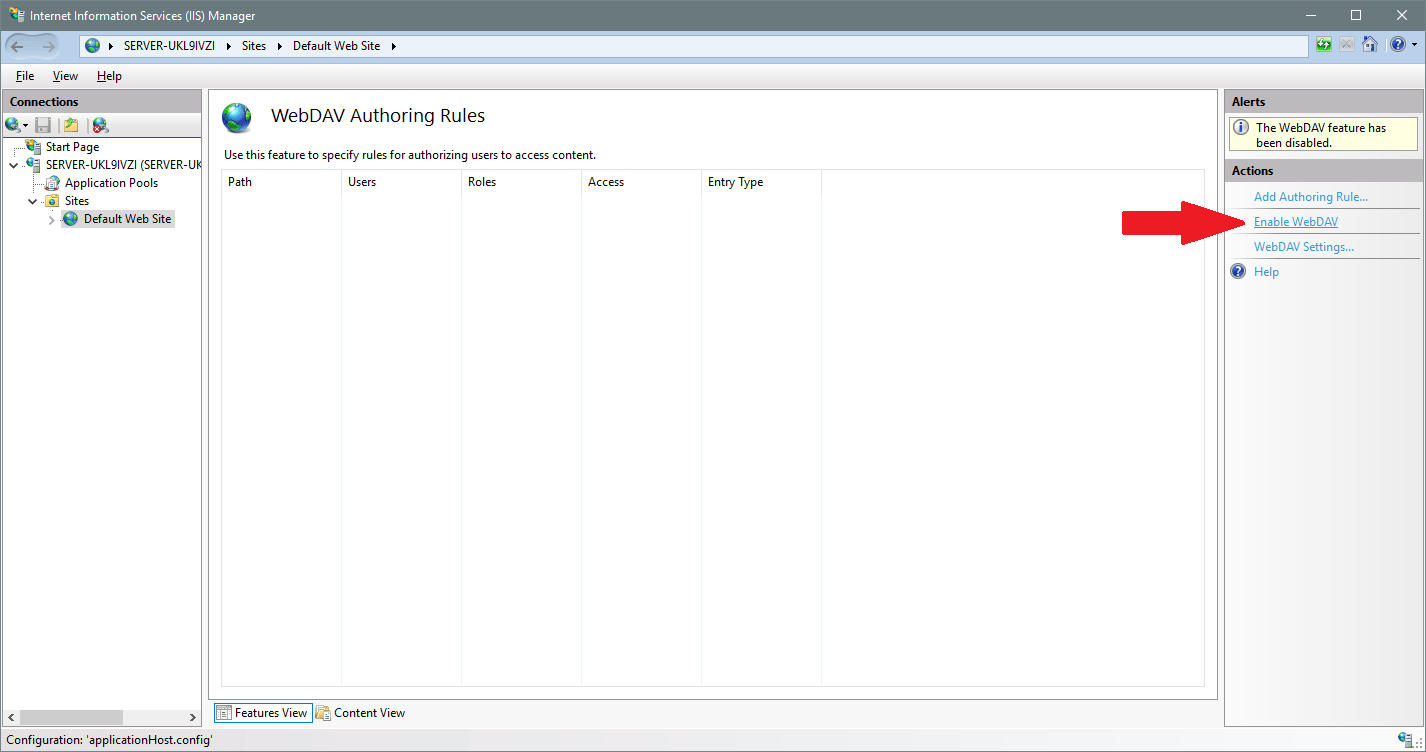Click the Back navigation arrow
1426x752 pixels.
[18, 46]
